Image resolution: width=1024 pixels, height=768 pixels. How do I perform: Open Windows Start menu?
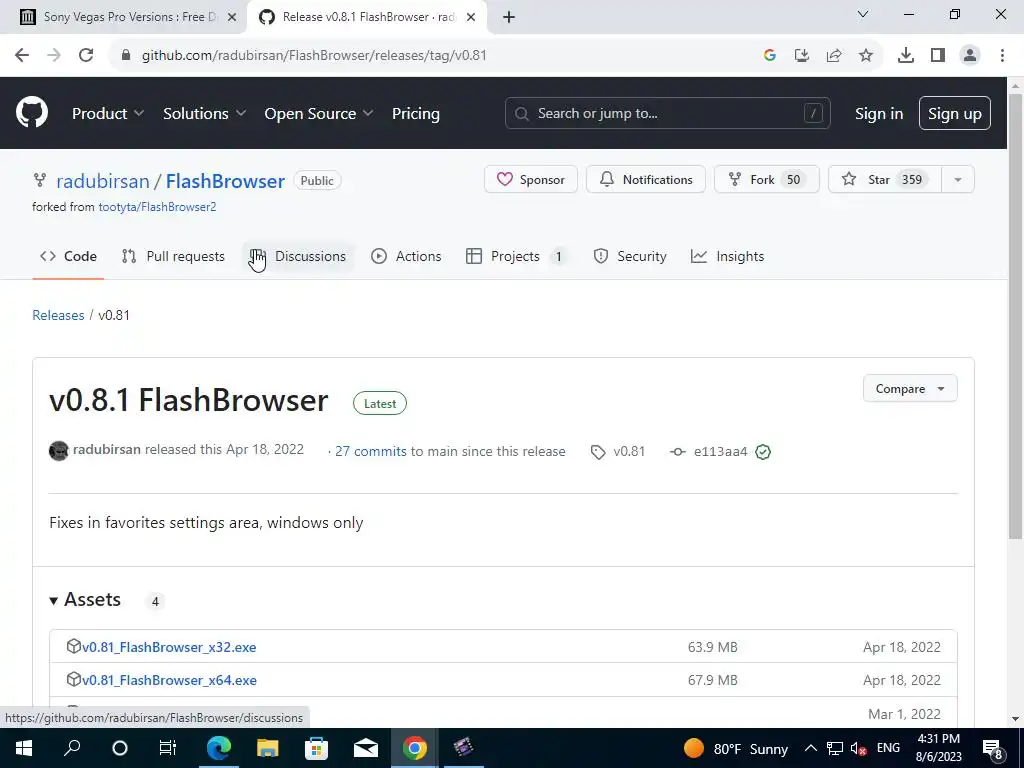tap(24, 748)
